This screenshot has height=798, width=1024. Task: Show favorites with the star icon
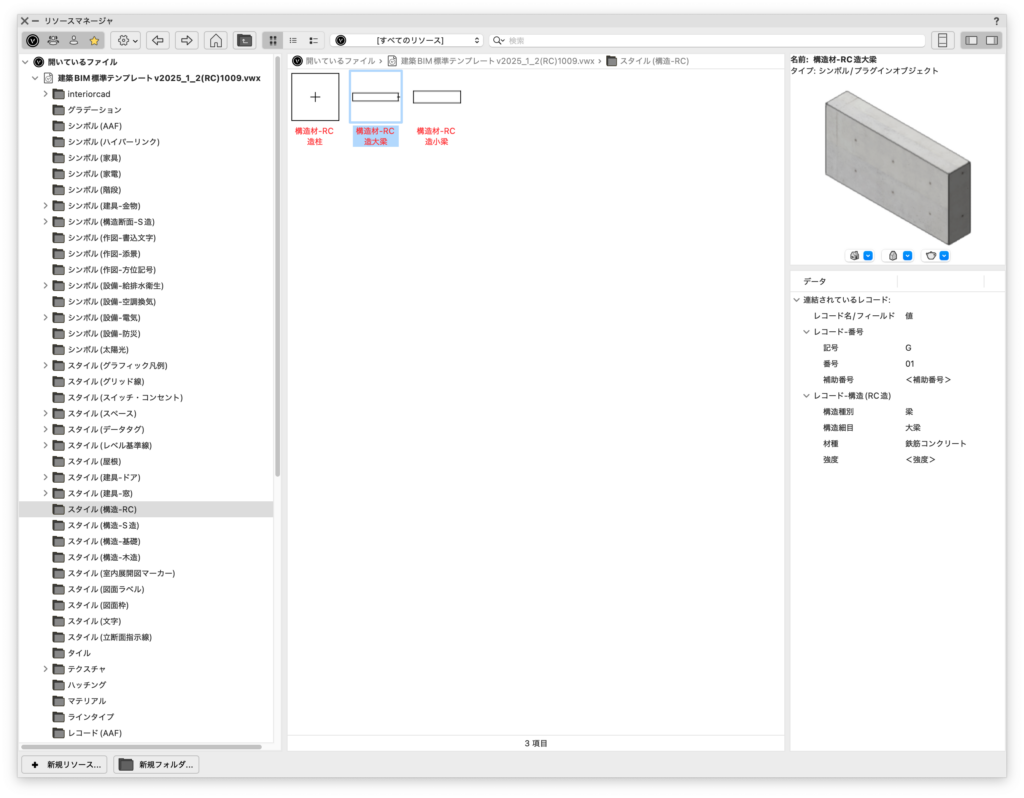pos(94,40)
